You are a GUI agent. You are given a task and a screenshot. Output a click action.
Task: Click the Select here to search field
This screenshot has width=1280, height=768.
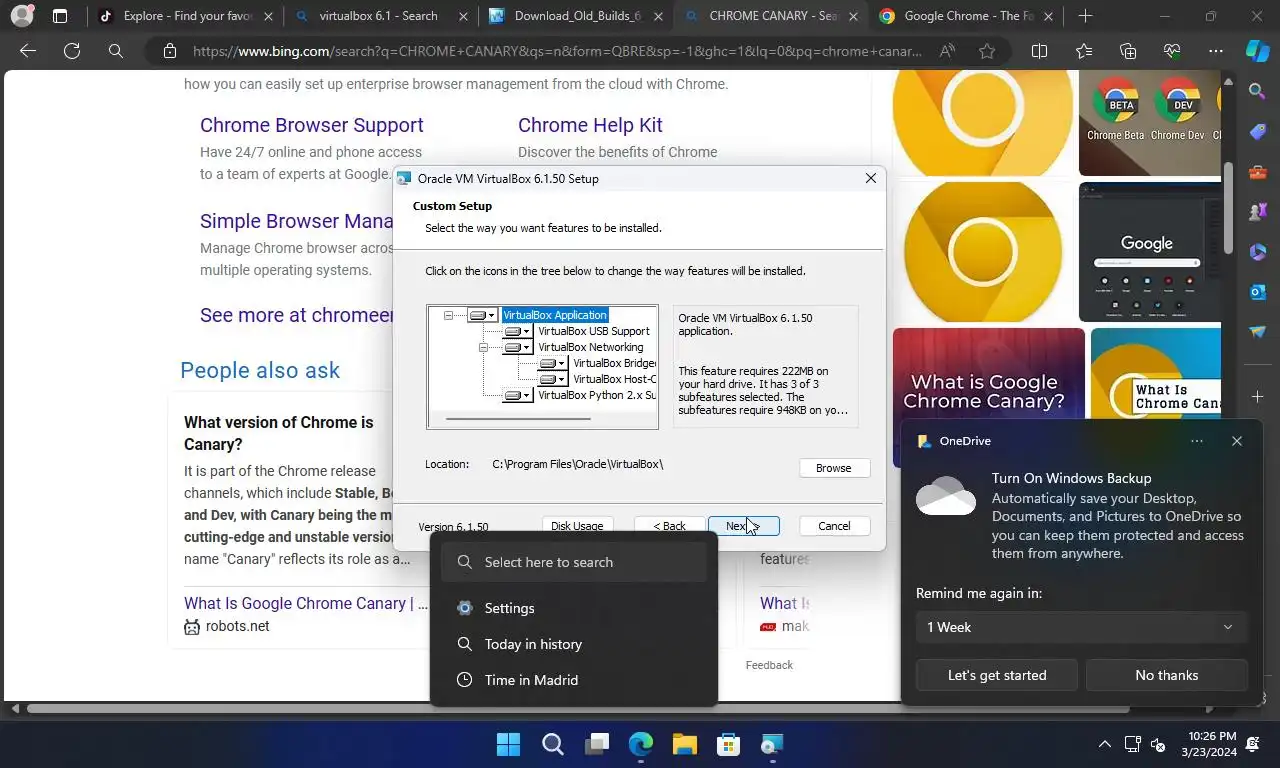[x=574, y=562]
